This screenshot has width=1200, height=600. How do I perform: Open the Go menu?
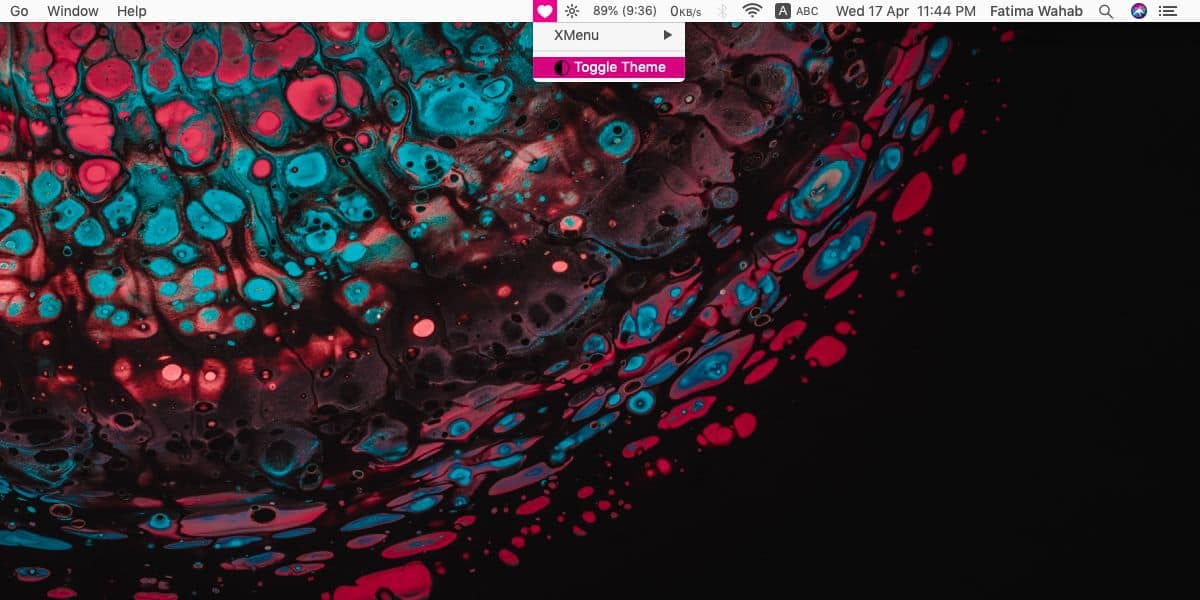click(19, 11)
